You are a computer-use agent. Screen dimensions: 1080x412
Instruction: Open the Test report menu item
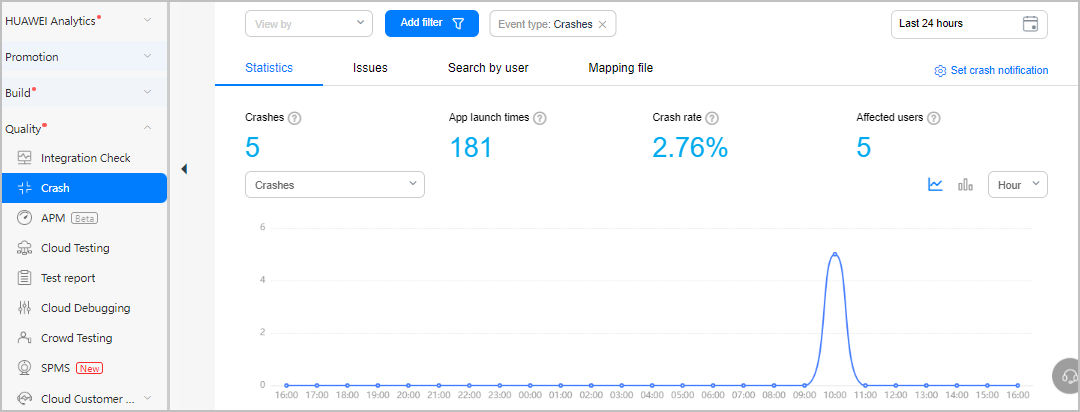tap(84, 278)
